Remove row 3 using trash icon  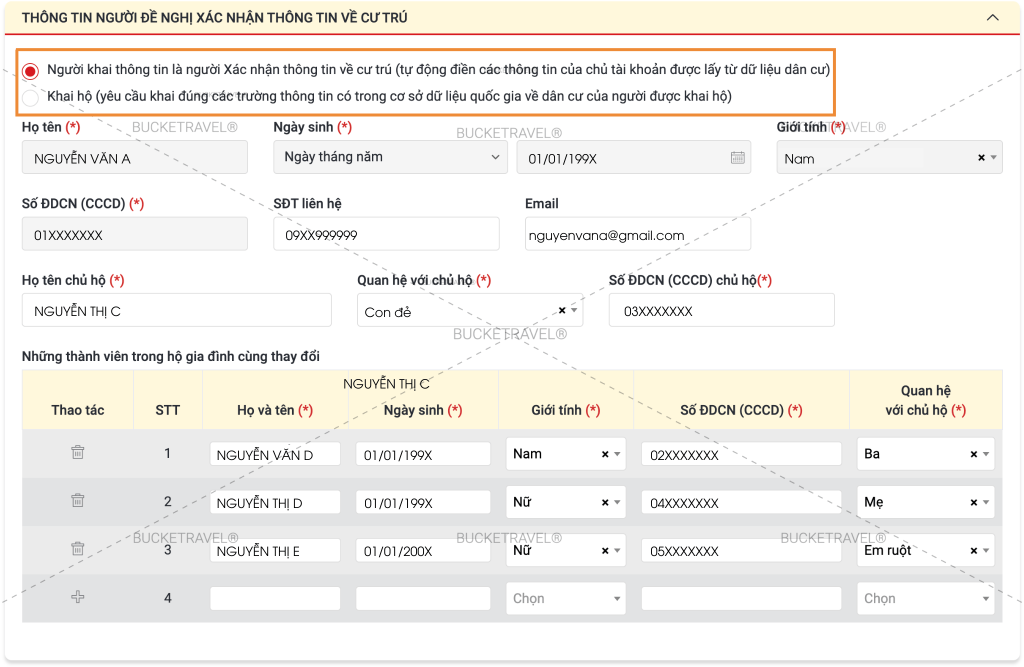click(x=78, y=549)
